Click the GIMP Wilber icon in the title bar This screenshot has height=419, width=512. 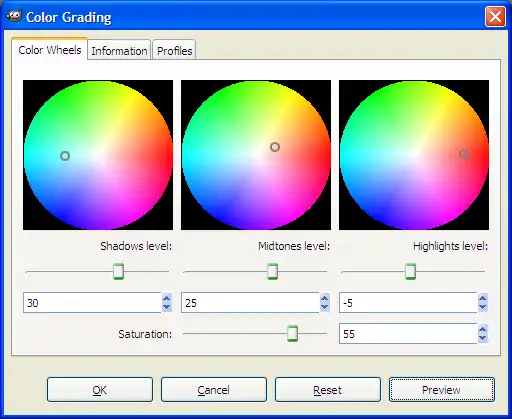(x=14, y=16)
